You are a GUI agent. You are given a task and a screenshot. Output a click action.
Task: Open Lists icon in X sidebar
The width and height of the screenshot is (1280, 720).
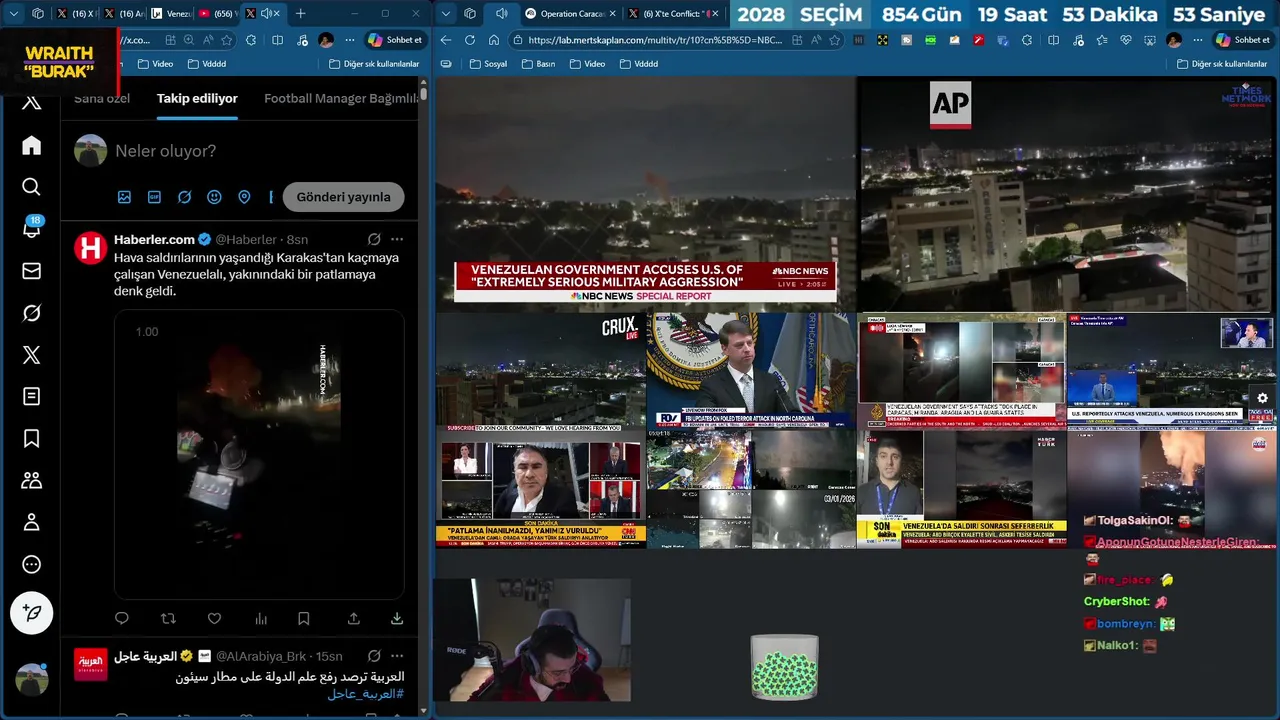pyautogui.click(x=31, y=396)
